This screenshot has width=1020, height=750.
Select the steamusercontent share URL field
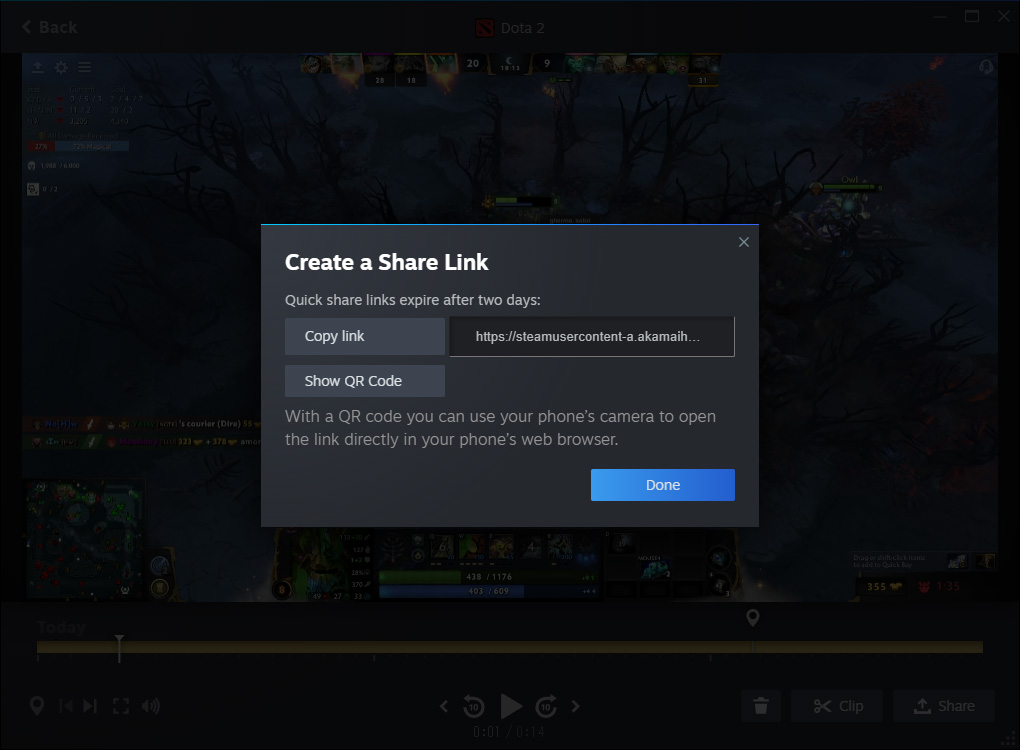(x=592, y=336)
